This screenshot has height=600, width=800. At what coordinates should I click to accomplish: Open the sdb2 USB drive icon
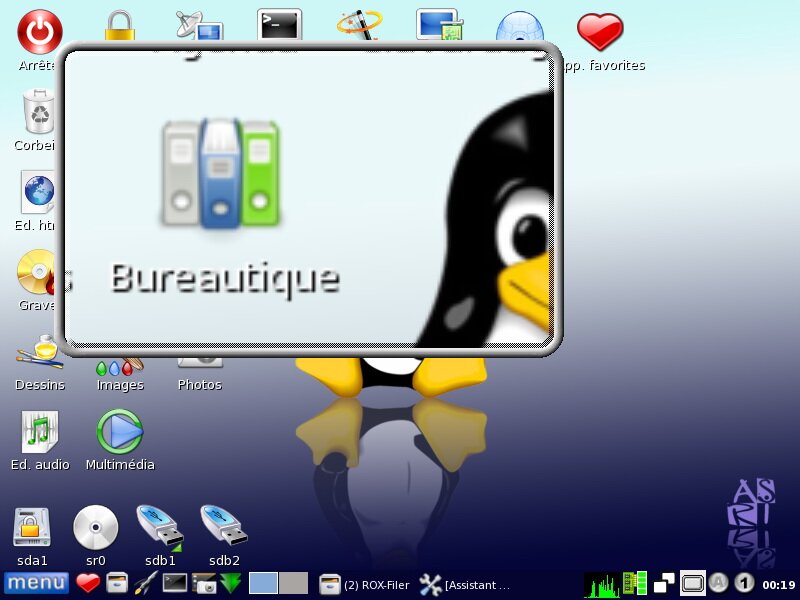point(224,526)
